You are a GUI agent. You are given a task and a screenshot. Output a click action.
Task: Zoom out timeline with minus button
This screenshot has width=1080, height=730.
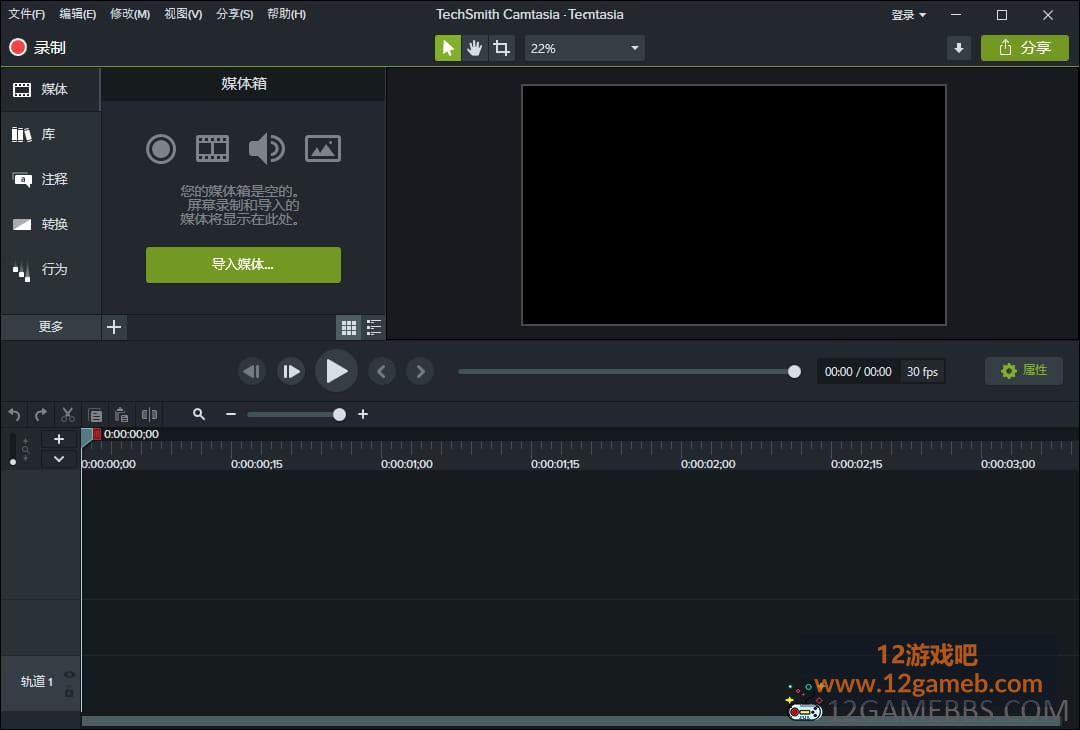tap(231, 414)
